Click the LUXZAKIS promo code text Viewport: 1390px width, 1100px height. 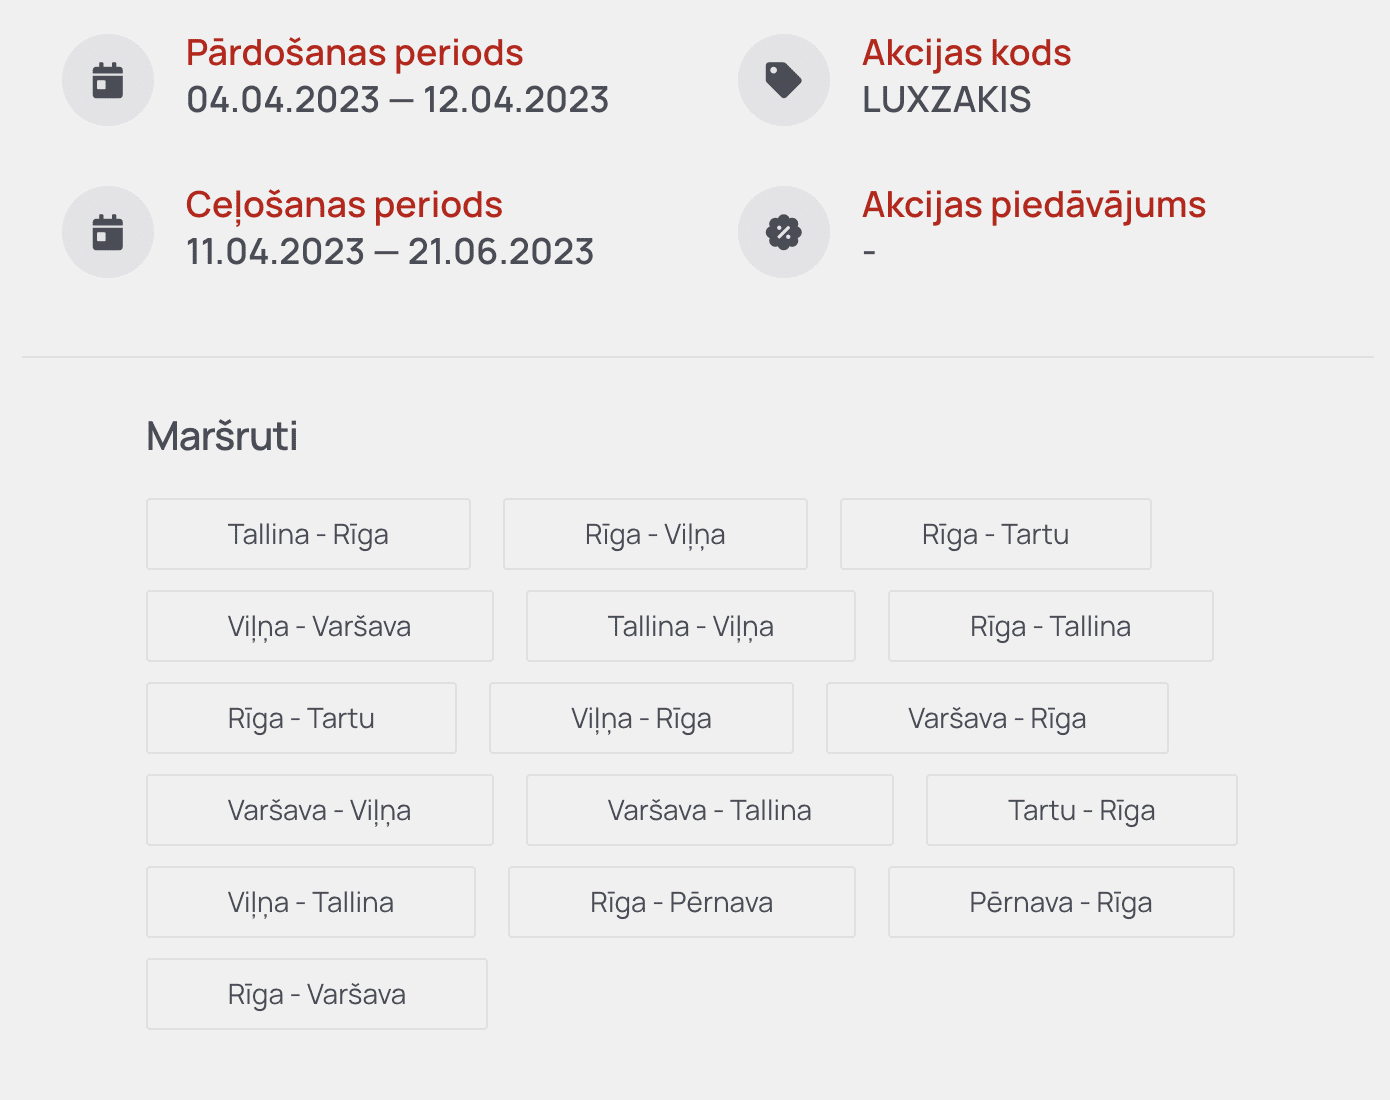coord(947,100)
